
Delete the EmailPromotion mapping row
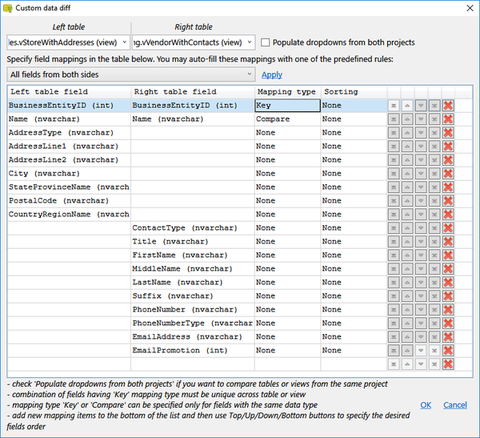(x=448, y=350)
